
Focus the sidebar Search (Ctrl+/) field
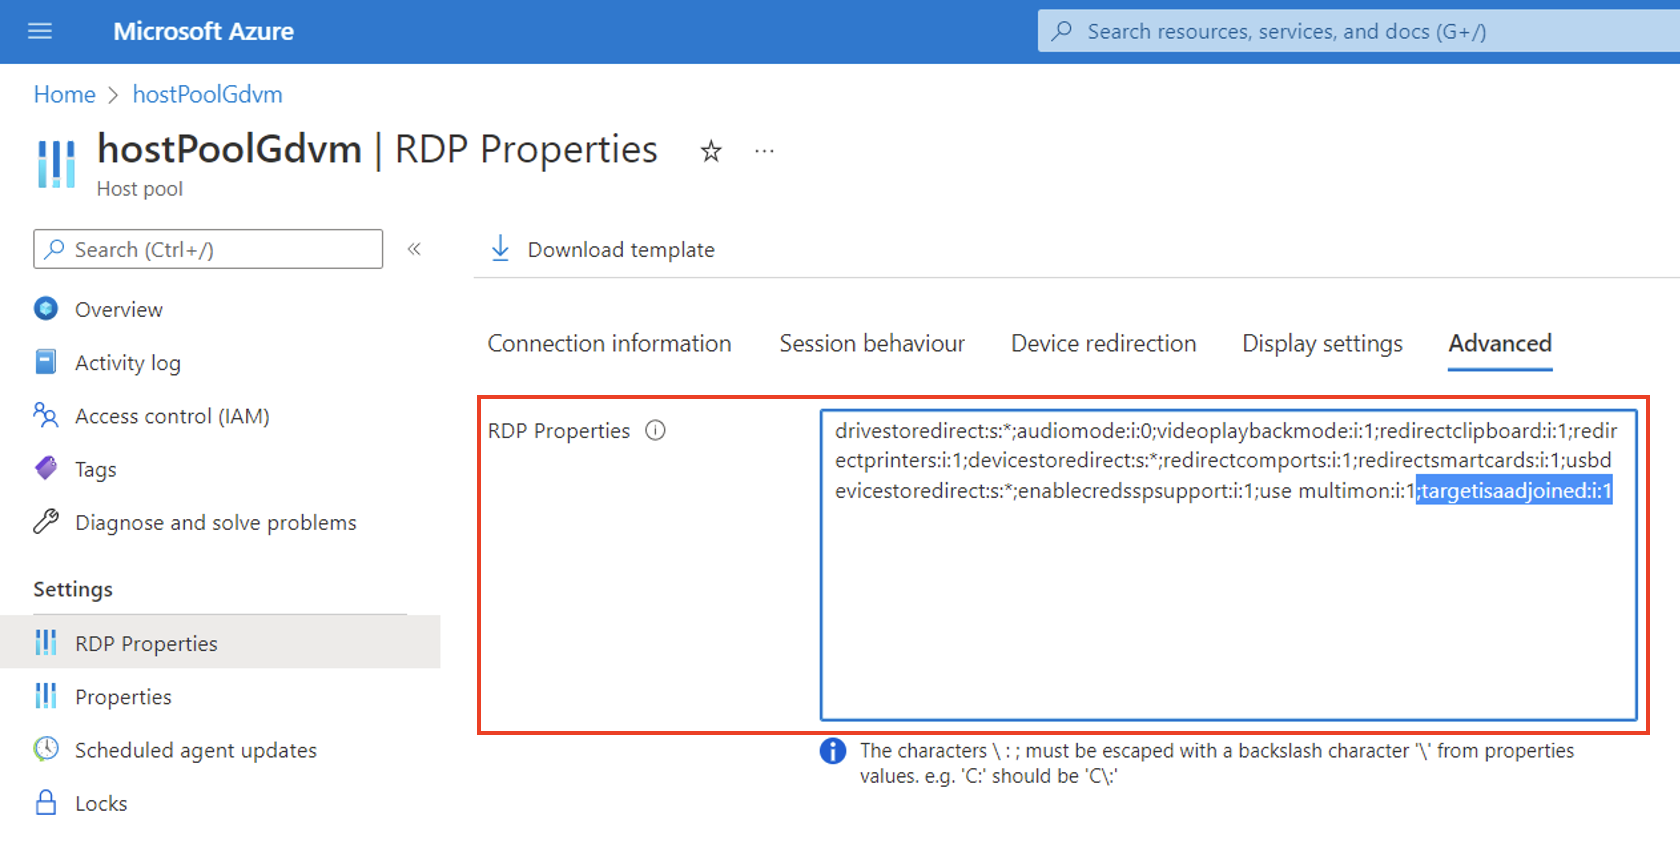(x=208, y=249)
